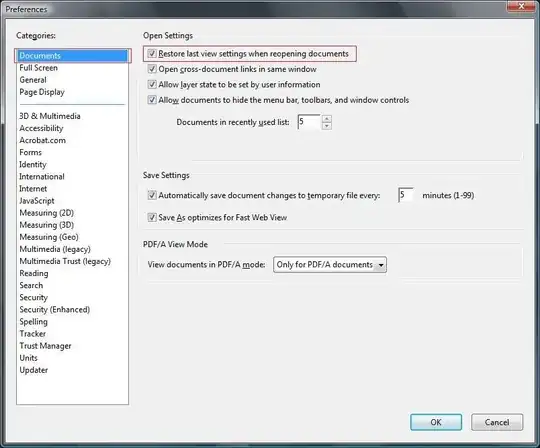Image resolution: width=540 pixels, height=448 pixels.
Task: Increase recently used documents count
Action: click(326, 119)
